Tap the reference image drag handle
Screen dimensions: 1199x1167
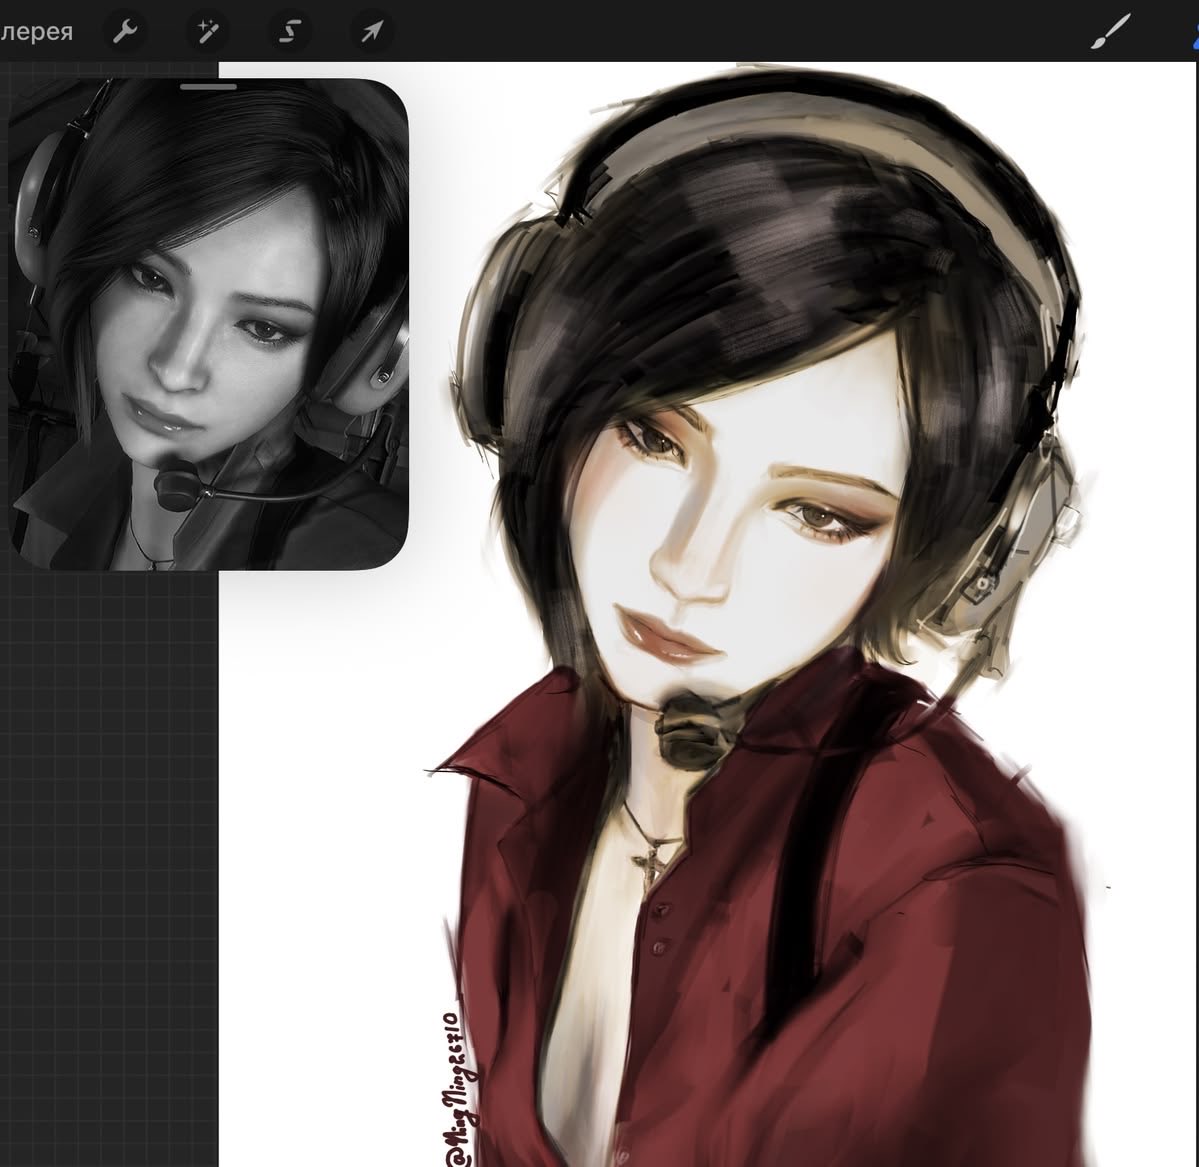(x=208, y=87)
